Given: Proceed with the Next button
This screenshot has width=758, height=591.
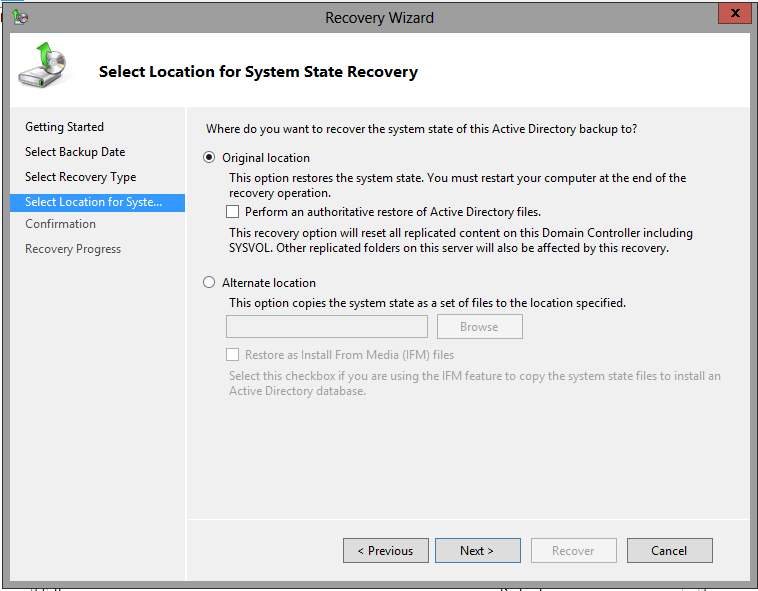Looking at the screenshot, I should click(478, 550).
